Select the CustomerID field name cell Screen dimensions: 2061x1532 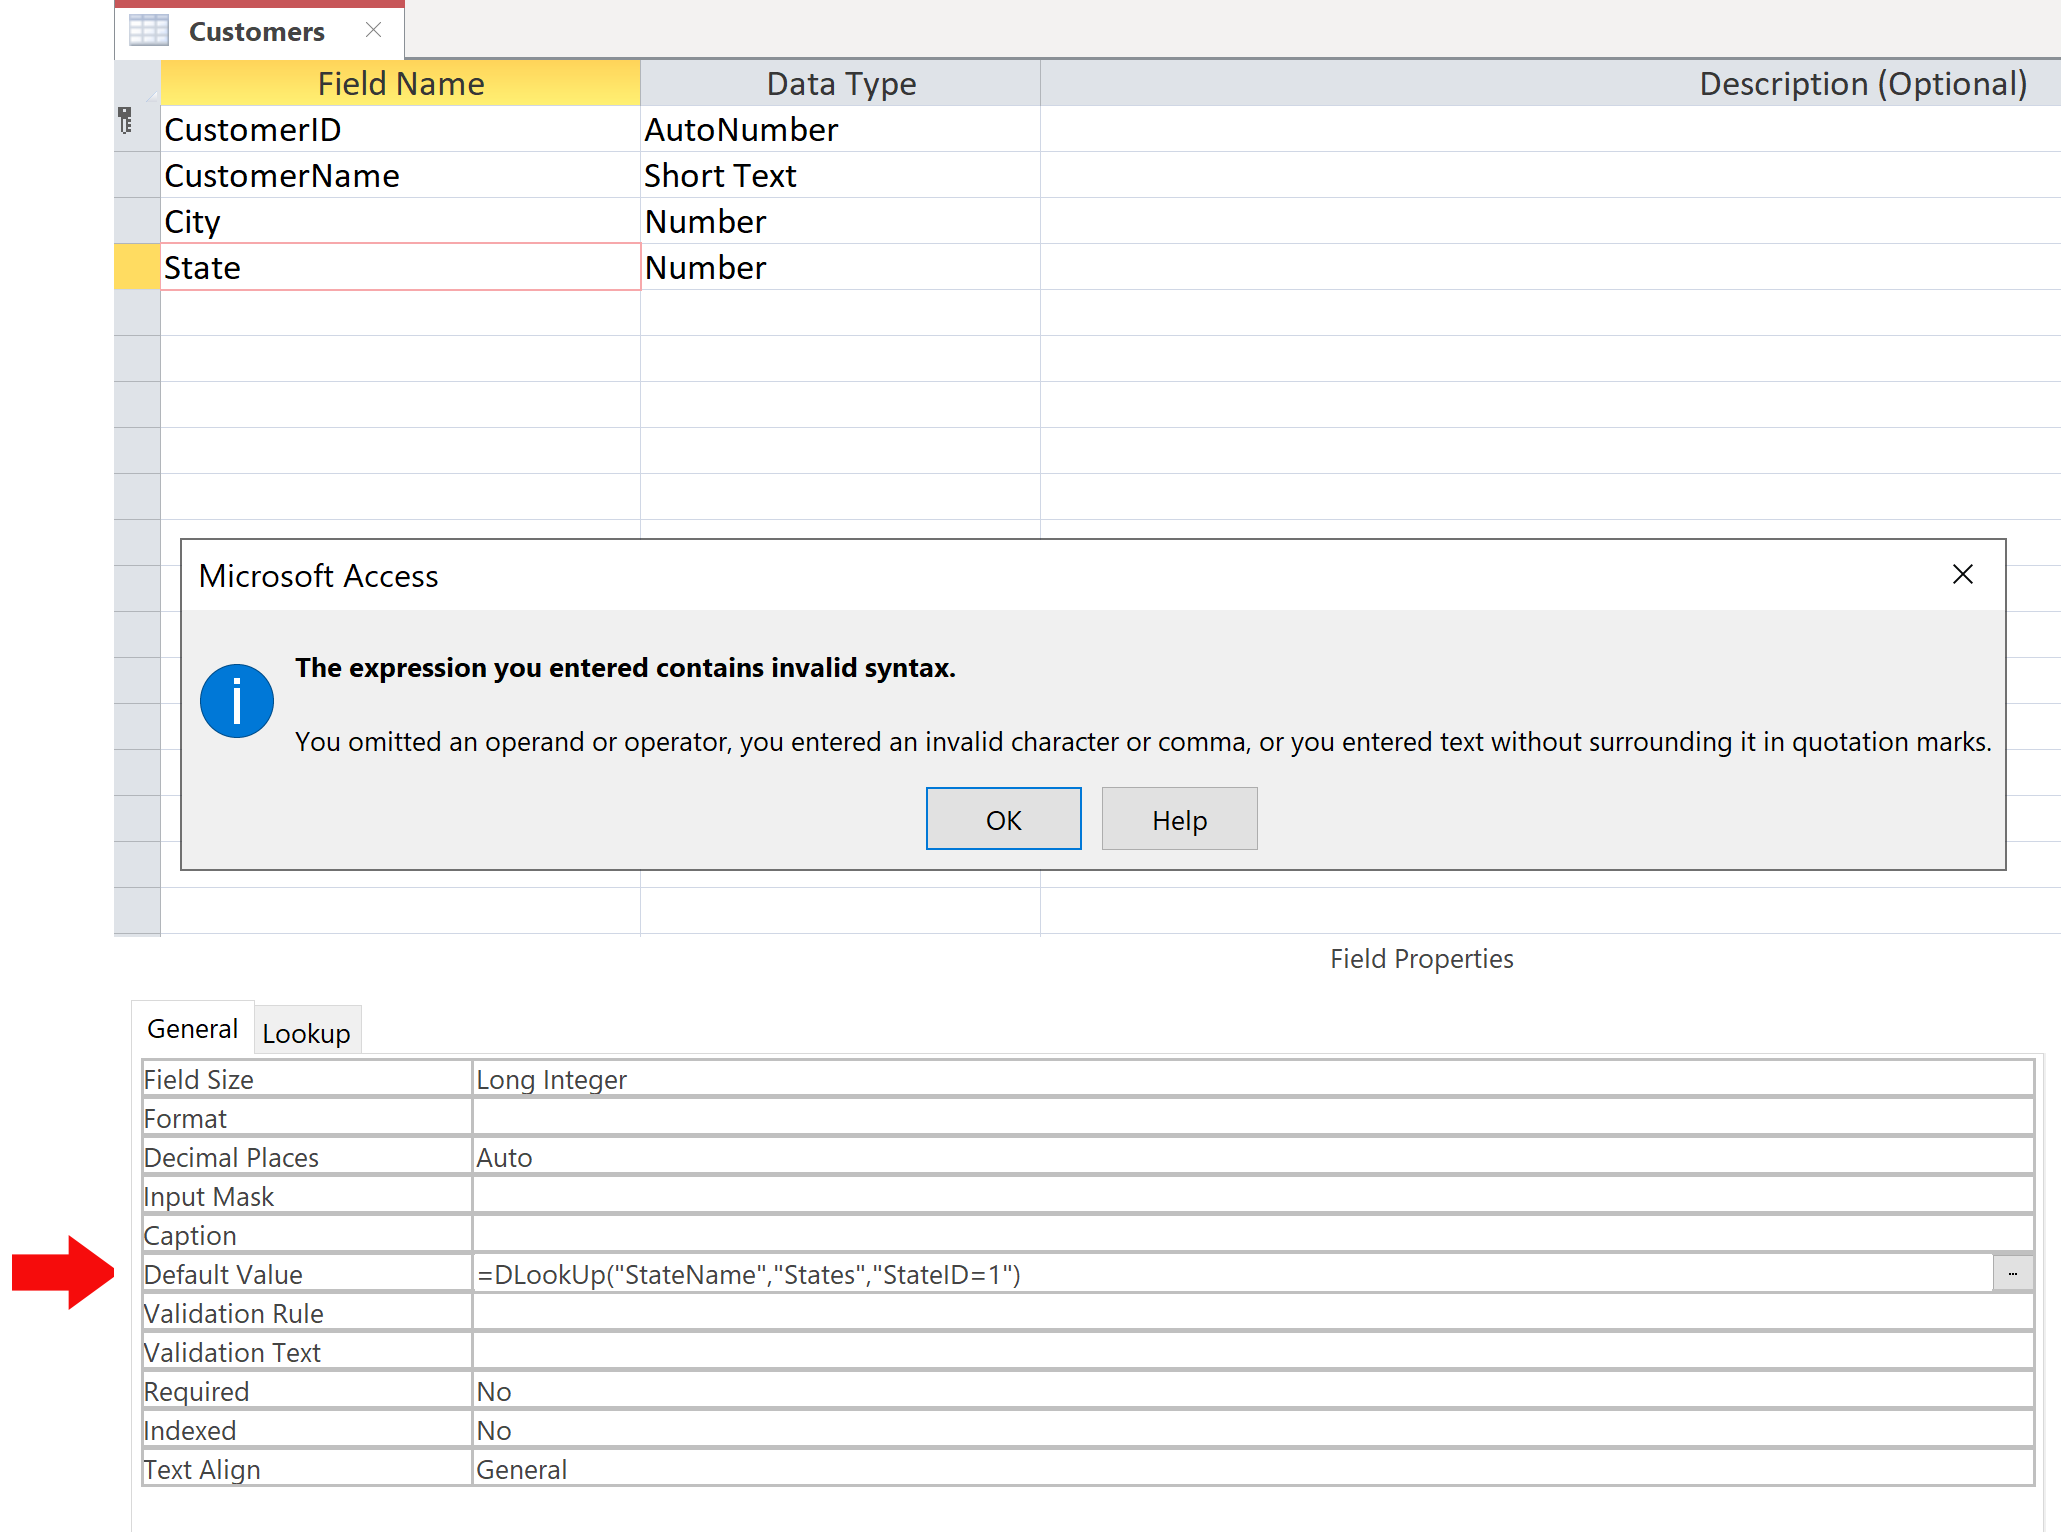400,129
